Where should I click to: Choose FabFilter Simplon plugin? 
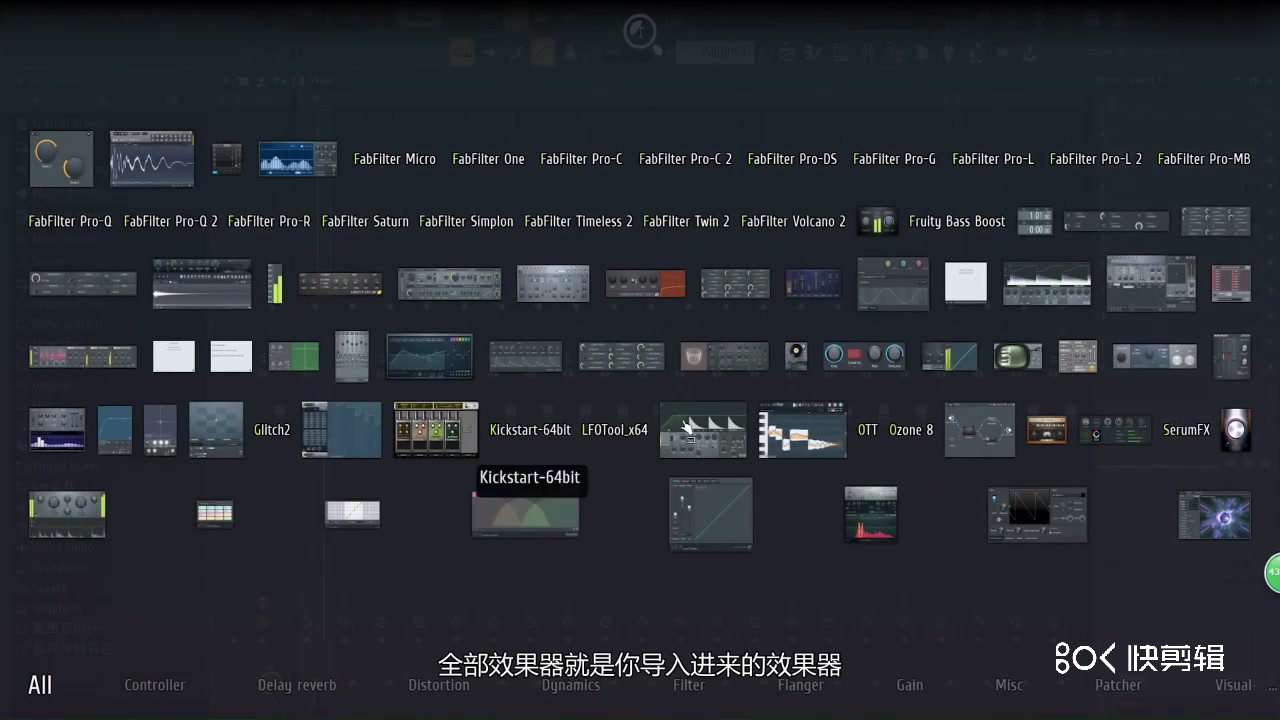[467, 222]
